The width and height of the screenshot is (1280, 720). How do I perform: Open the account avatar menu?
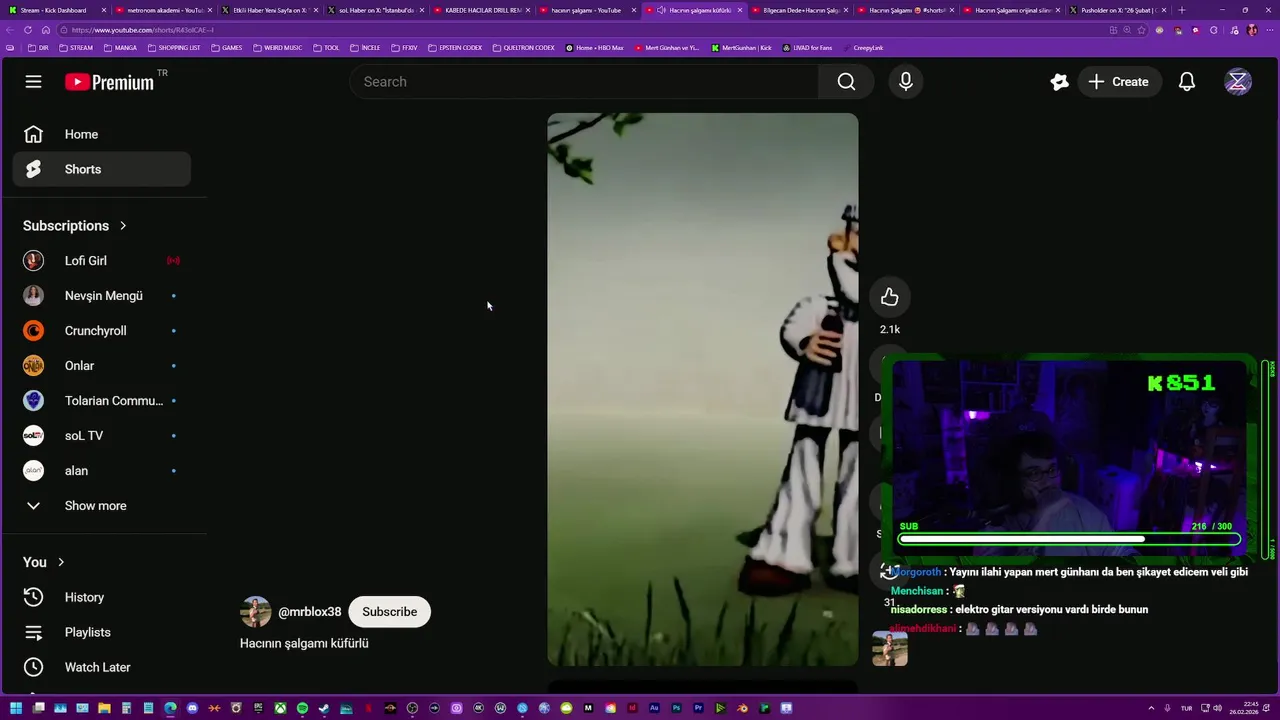(x=1238, y=82)
